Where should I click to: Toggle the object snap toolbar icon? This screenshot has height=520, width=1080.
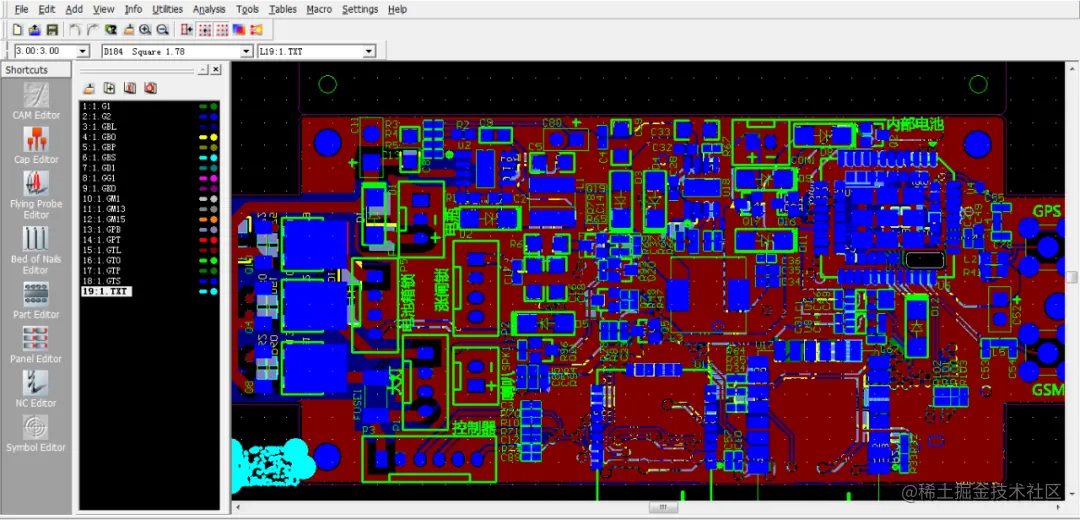click(x=187, y=30)
